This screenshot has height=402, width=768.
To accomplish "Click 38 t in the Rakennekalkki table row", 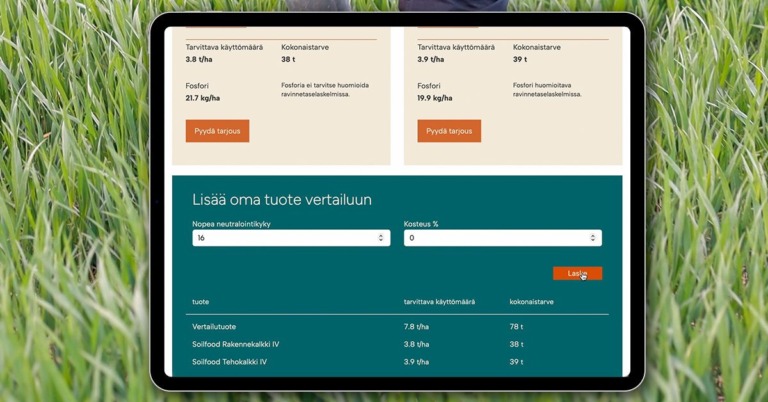I will point(516,344).
